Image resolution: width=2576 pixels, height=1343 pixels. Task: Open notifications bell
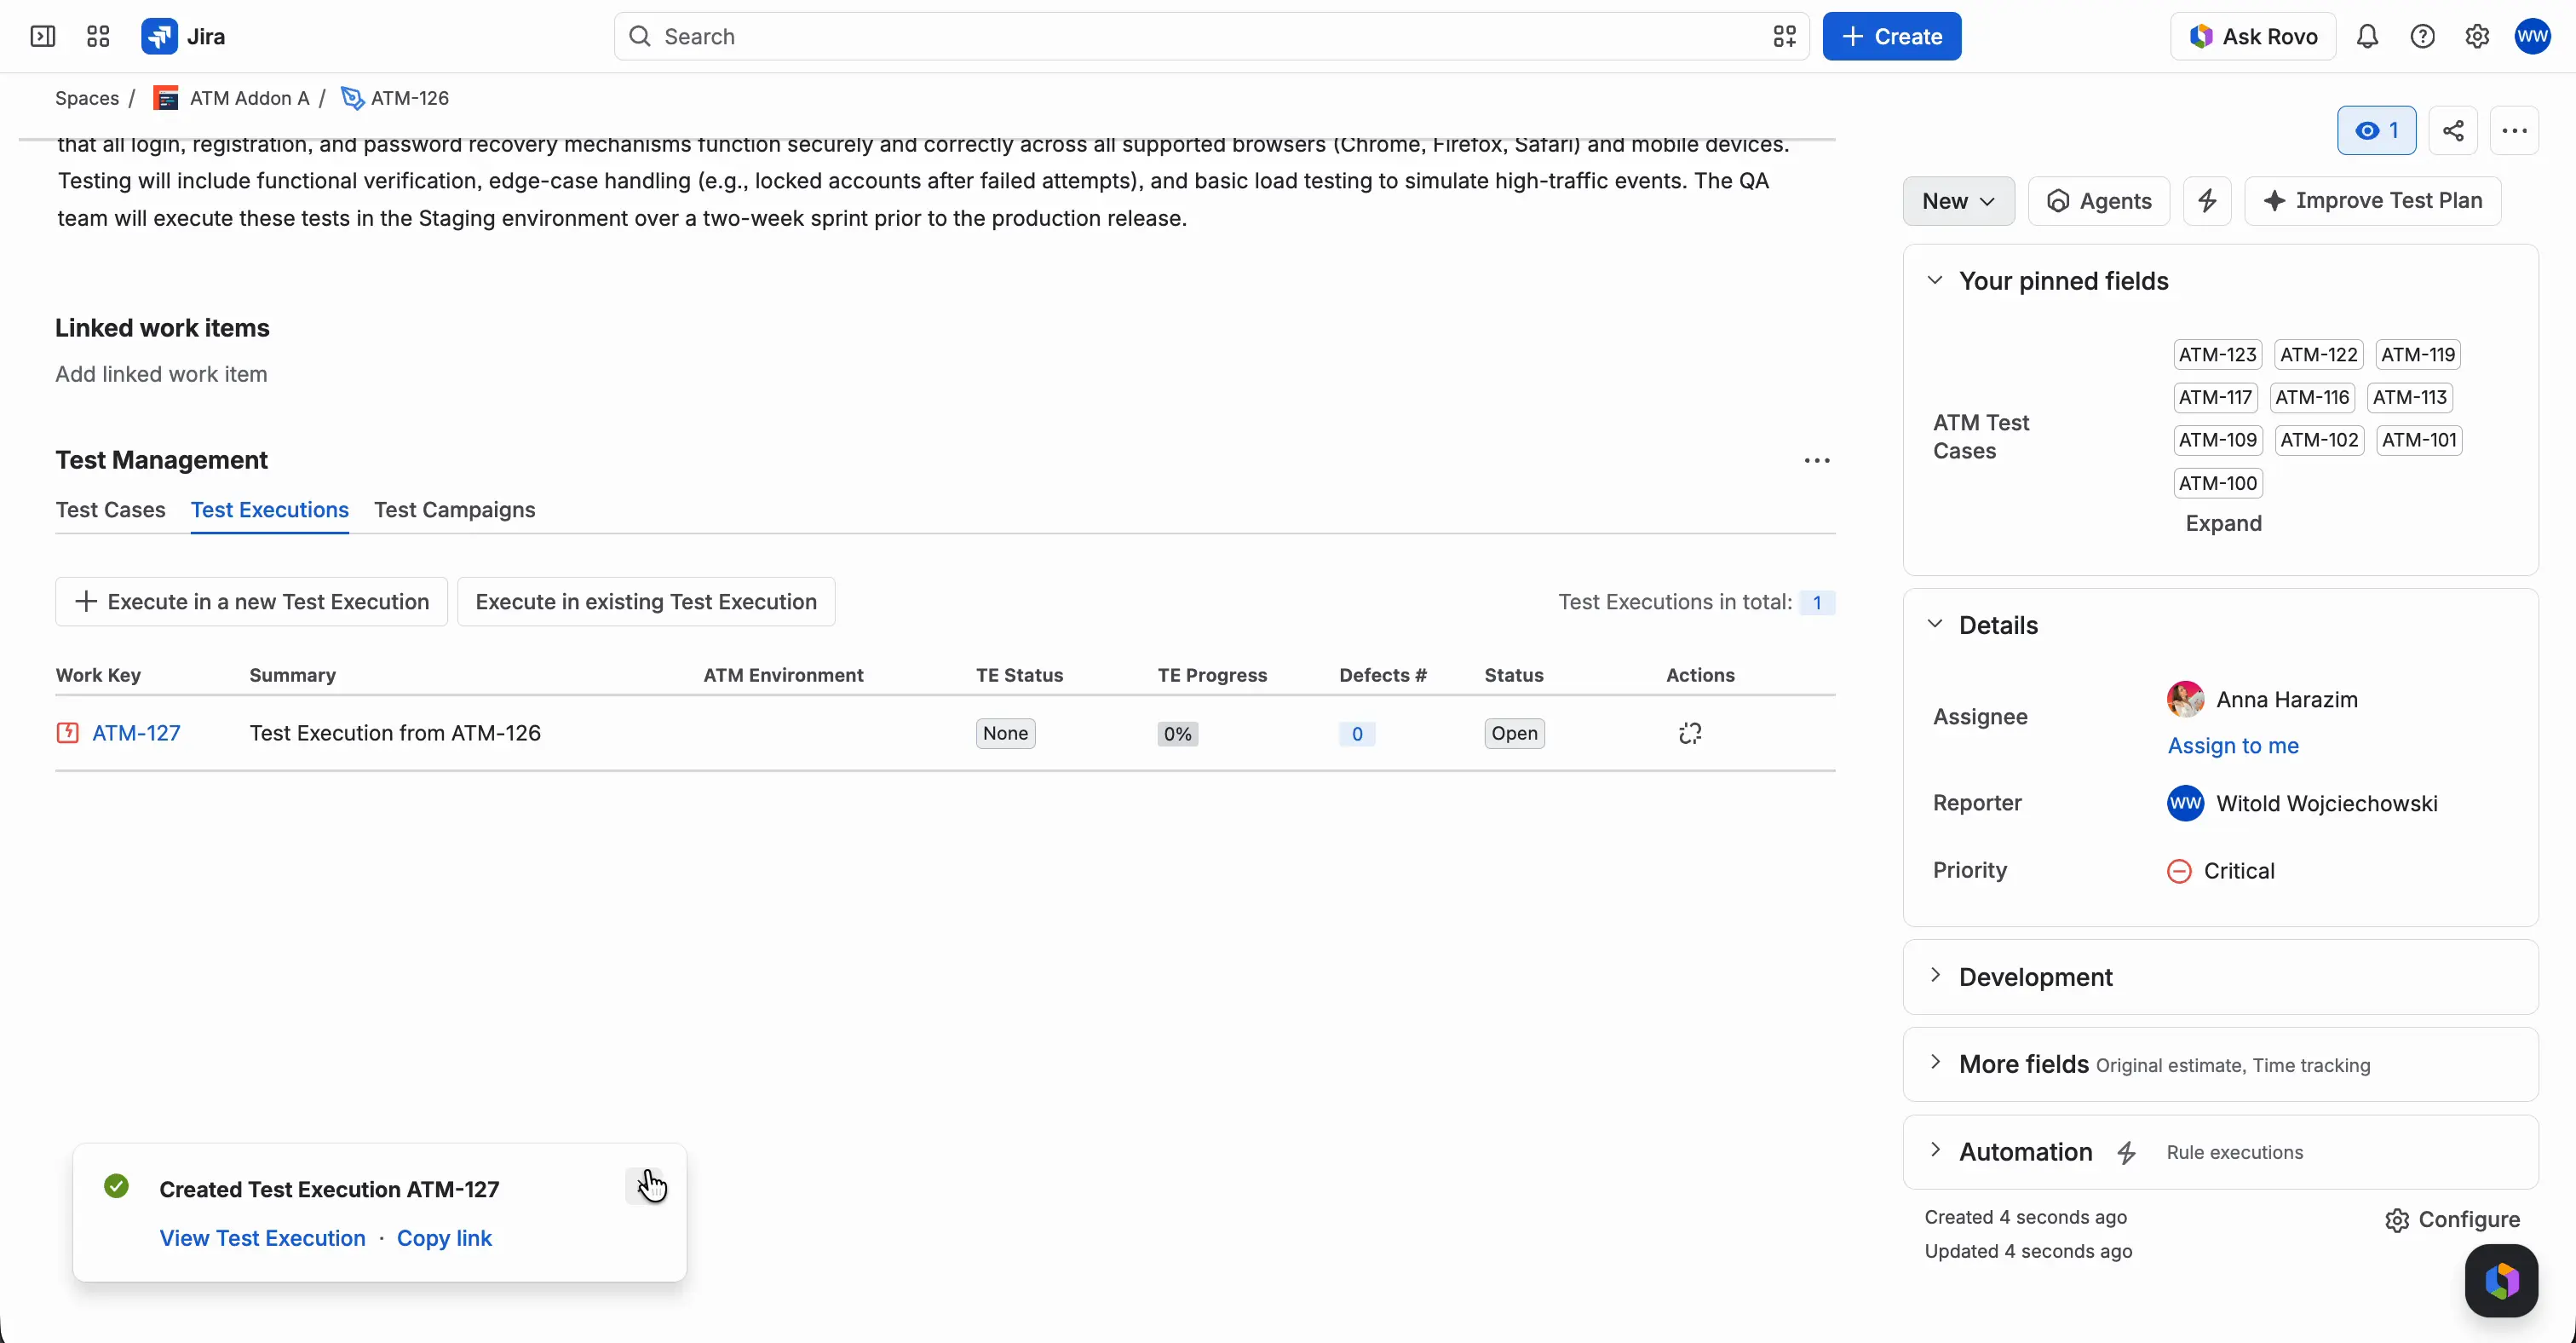pyautogui.click(x=2367, y=37)
